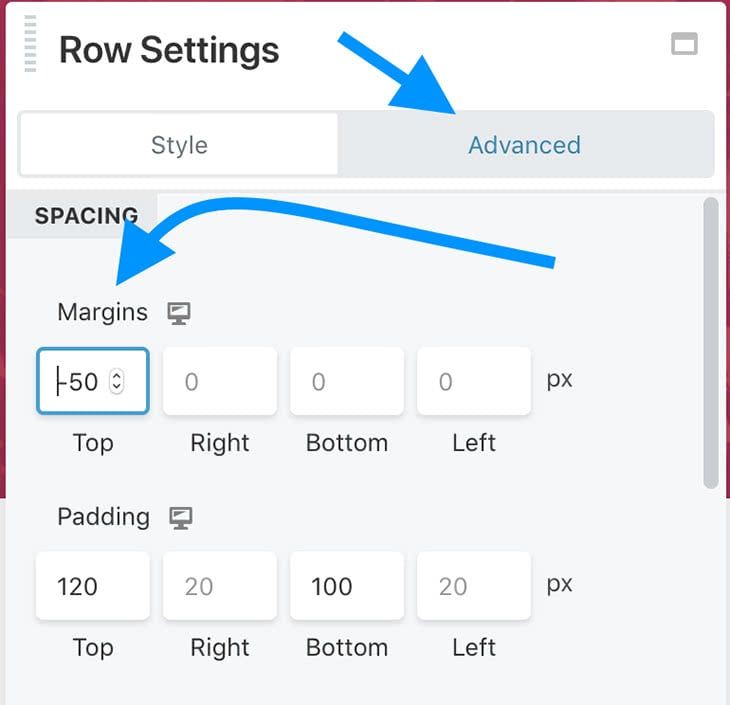
Task: Collapse the Spacing section header
Action: click(x=86, y=215)
